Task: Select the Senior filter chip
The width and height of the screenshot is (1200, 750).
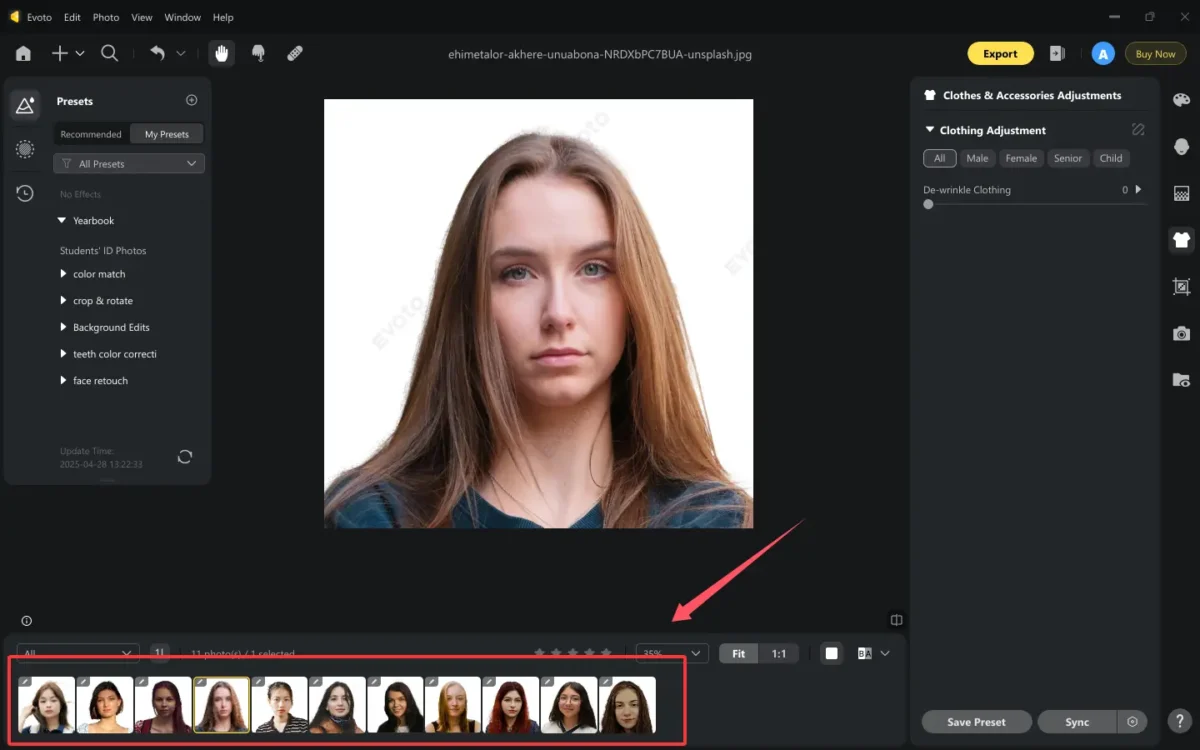Action: (1068, 158)
